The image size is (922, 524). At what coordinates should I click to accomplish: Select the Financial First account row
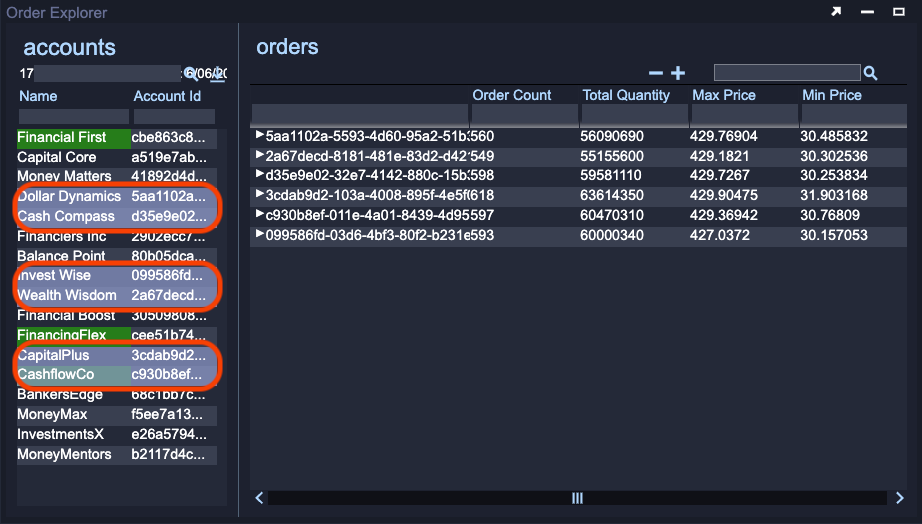tap(62, 137)
